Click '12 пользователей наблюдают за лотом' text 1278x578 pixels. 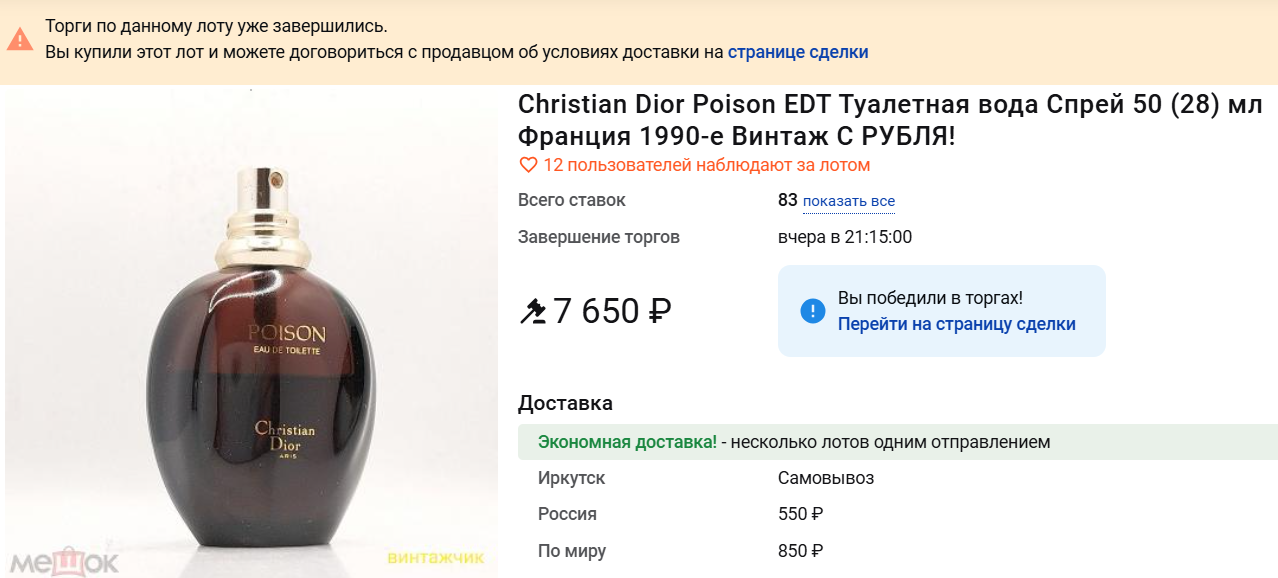point(706,165)
